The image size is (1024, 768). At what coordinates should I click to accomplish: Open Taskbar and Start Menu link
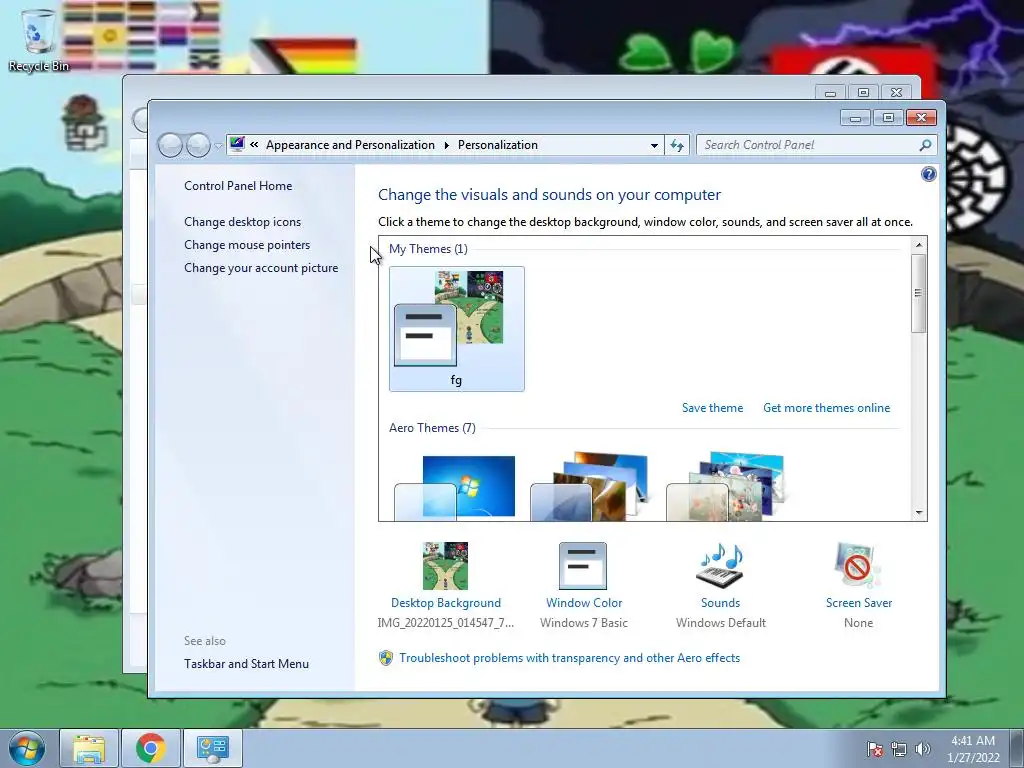point(246,664)
